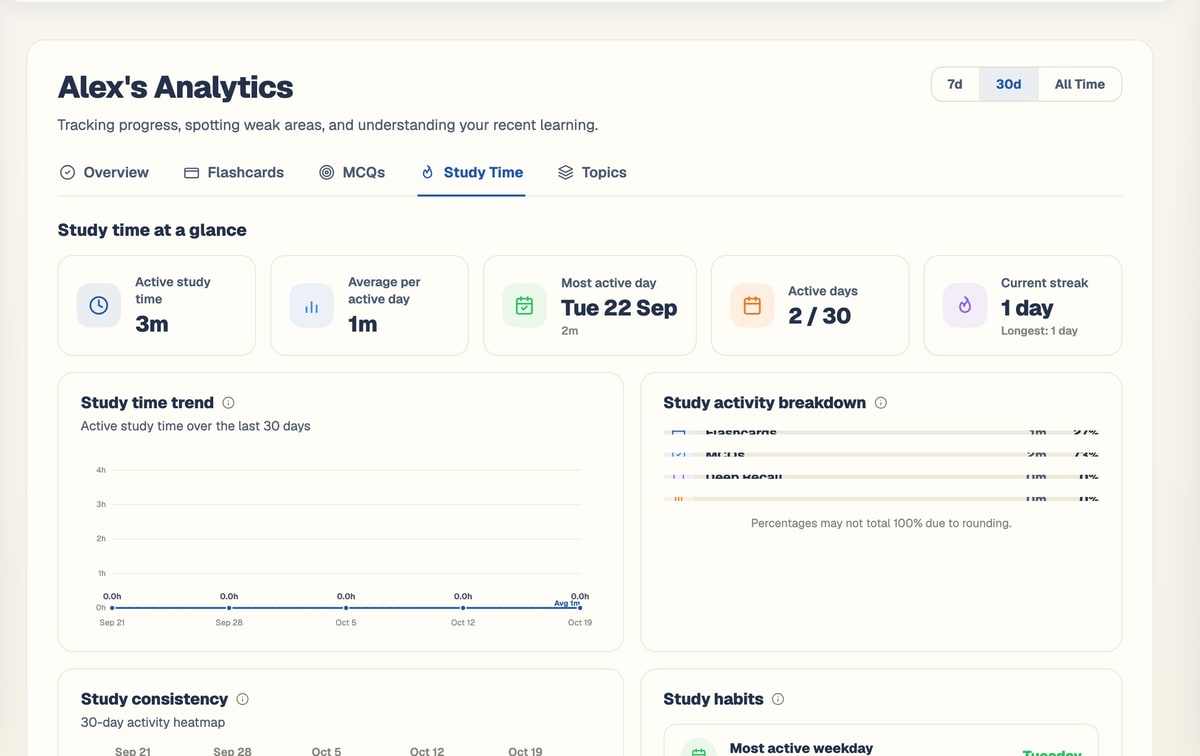
Task: Select the 7d time range
Action: [955, 84]
